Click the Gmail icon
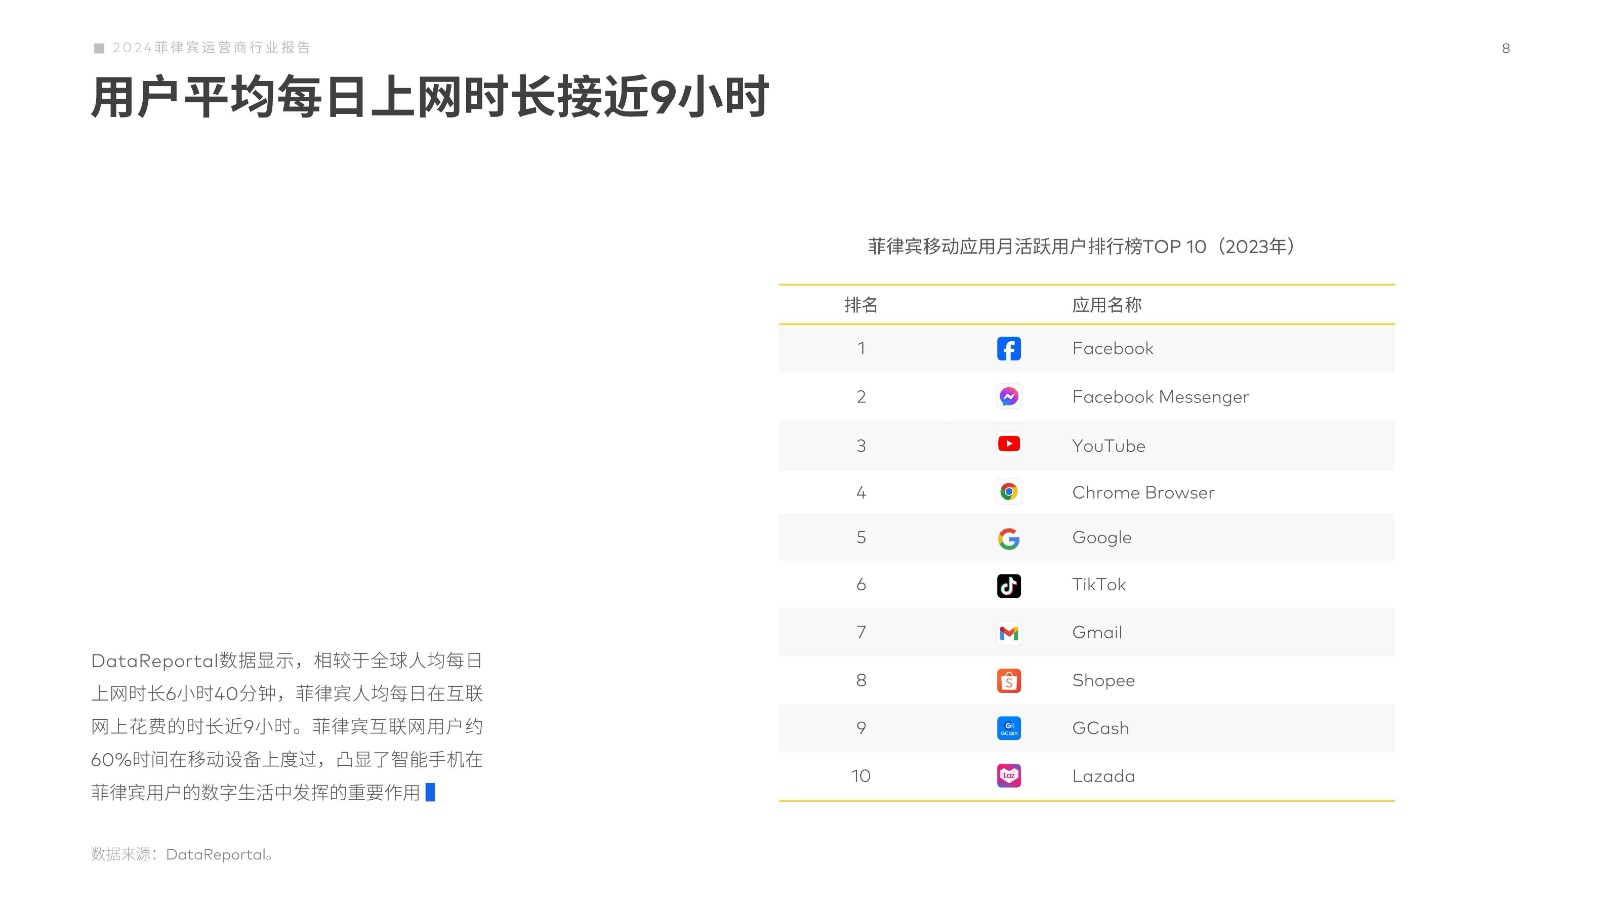1600x899 pixels. point(1009,633)
